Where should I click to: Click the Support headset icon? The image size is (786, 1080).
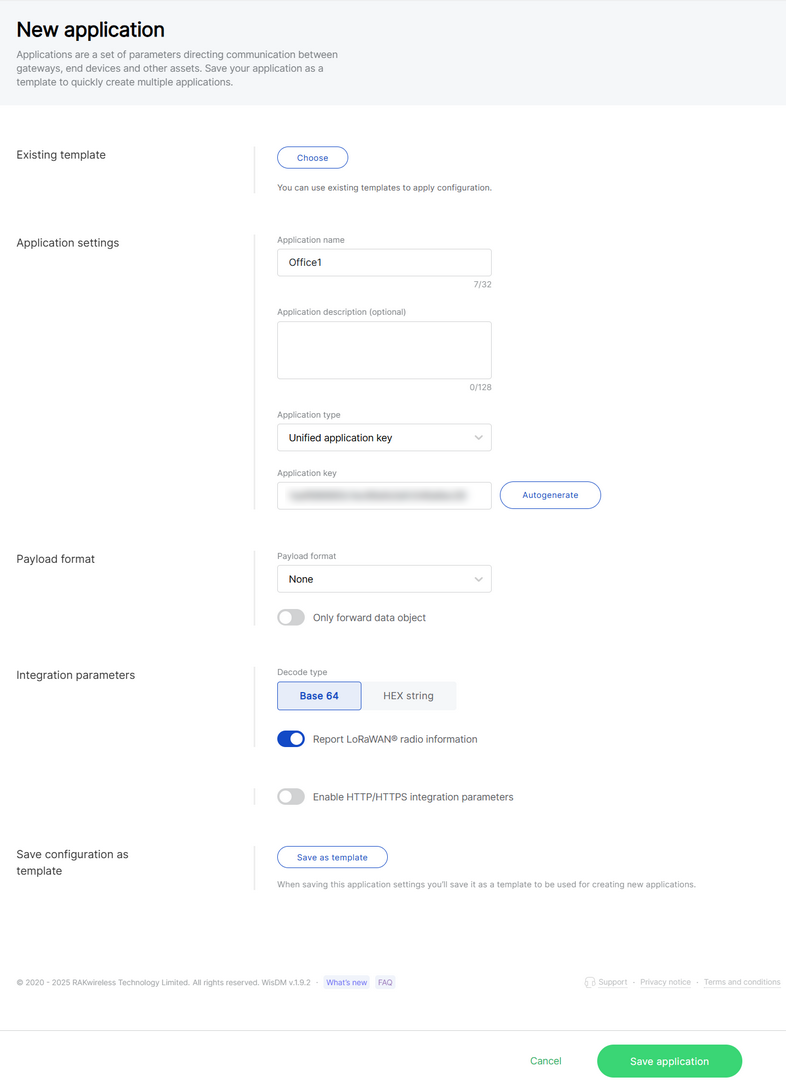pos(591,982)
